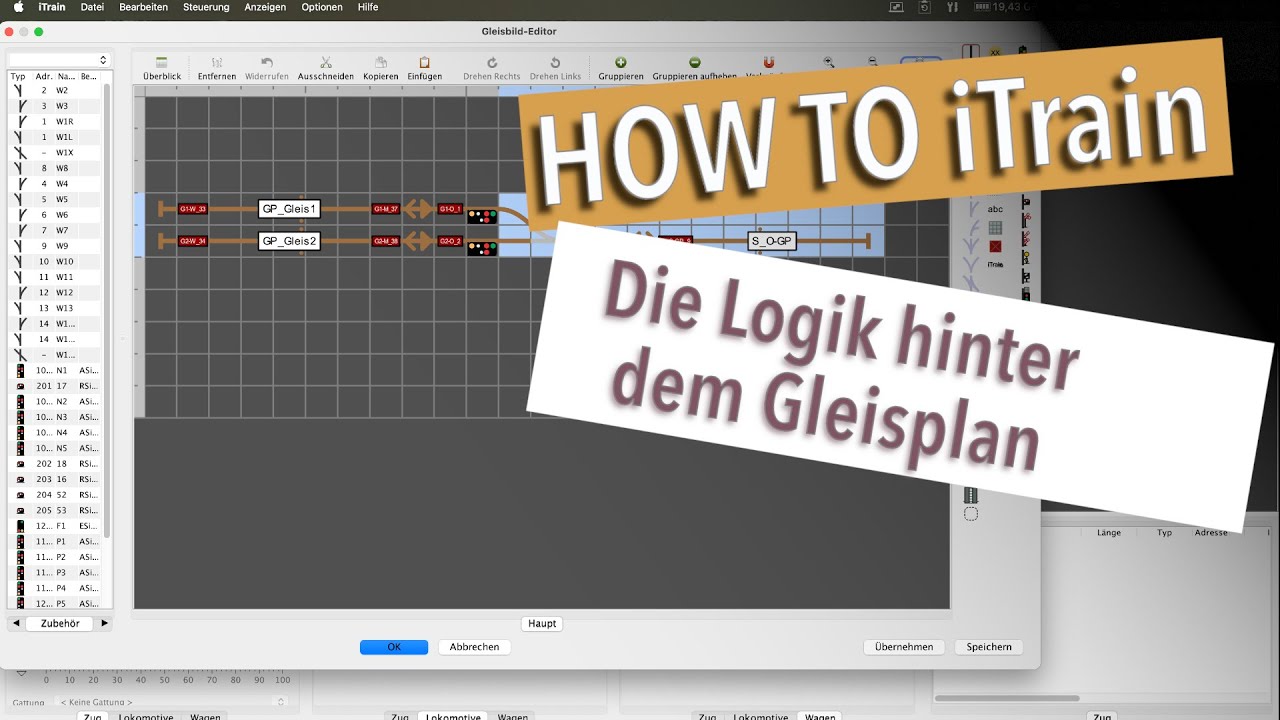Click the Adr. column header in accessory list
The height and width of the screenshot is (720, 1280).
(44, 76)
